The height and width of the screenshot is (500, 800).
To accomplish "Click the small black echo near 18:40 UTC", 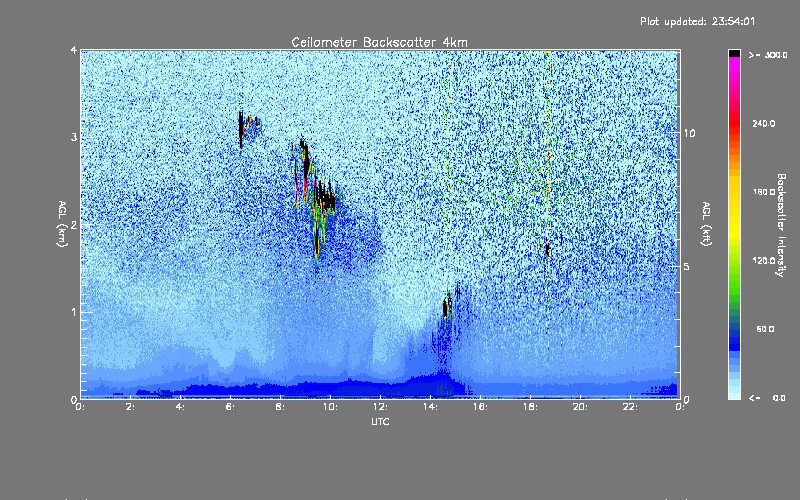I will (x=547, y=249).
